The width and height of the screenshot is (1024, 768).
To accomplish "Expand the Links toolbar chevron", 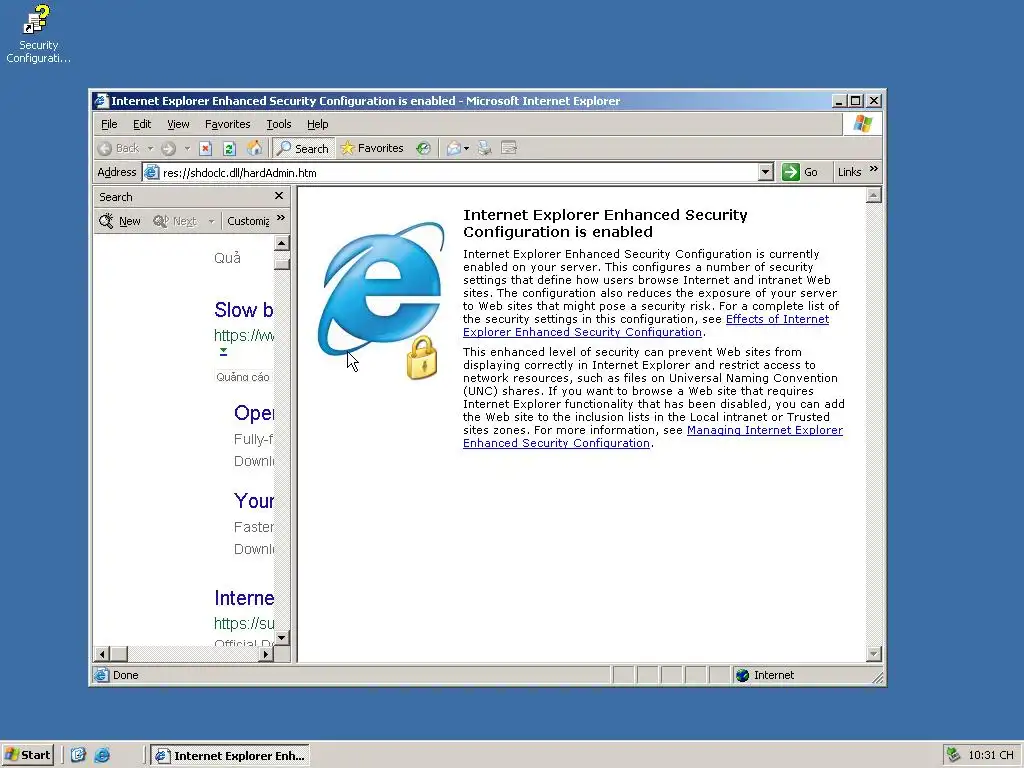I will [x=874, y=169].
